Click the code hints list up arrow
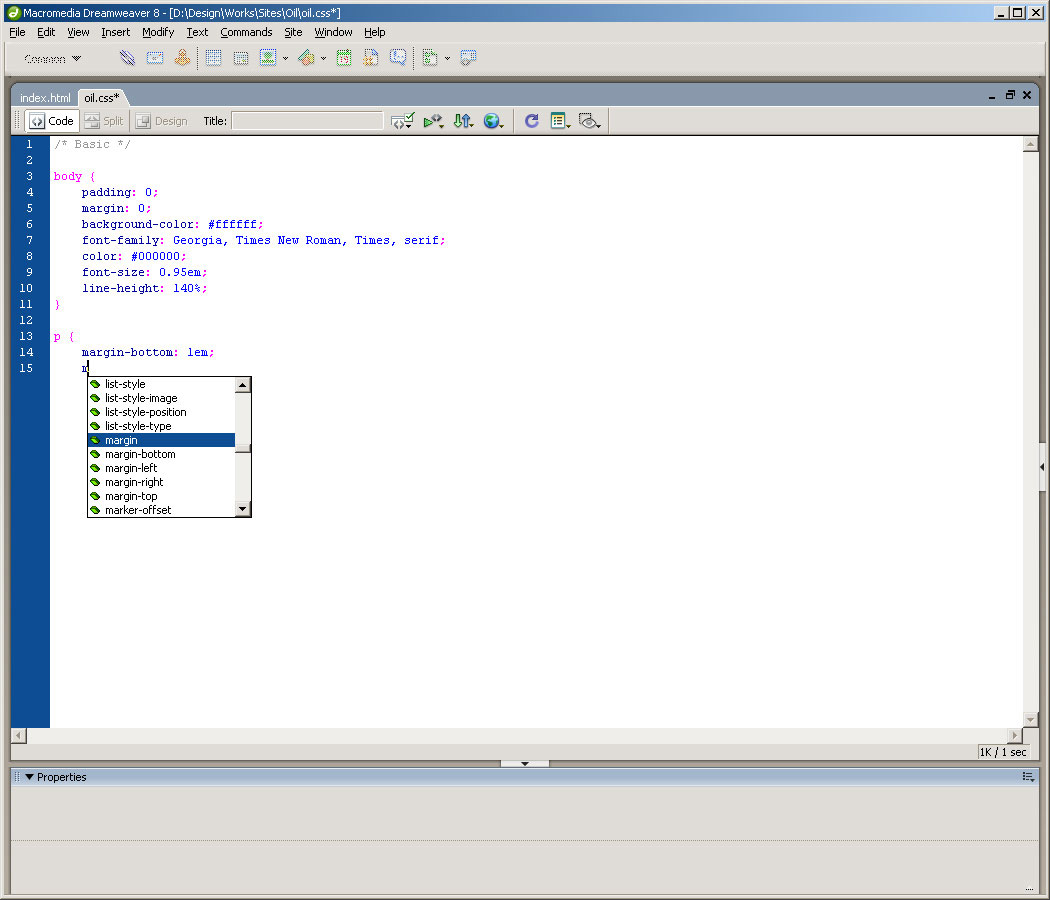This screenshot has height=900, width=1050. click(242, 384)
